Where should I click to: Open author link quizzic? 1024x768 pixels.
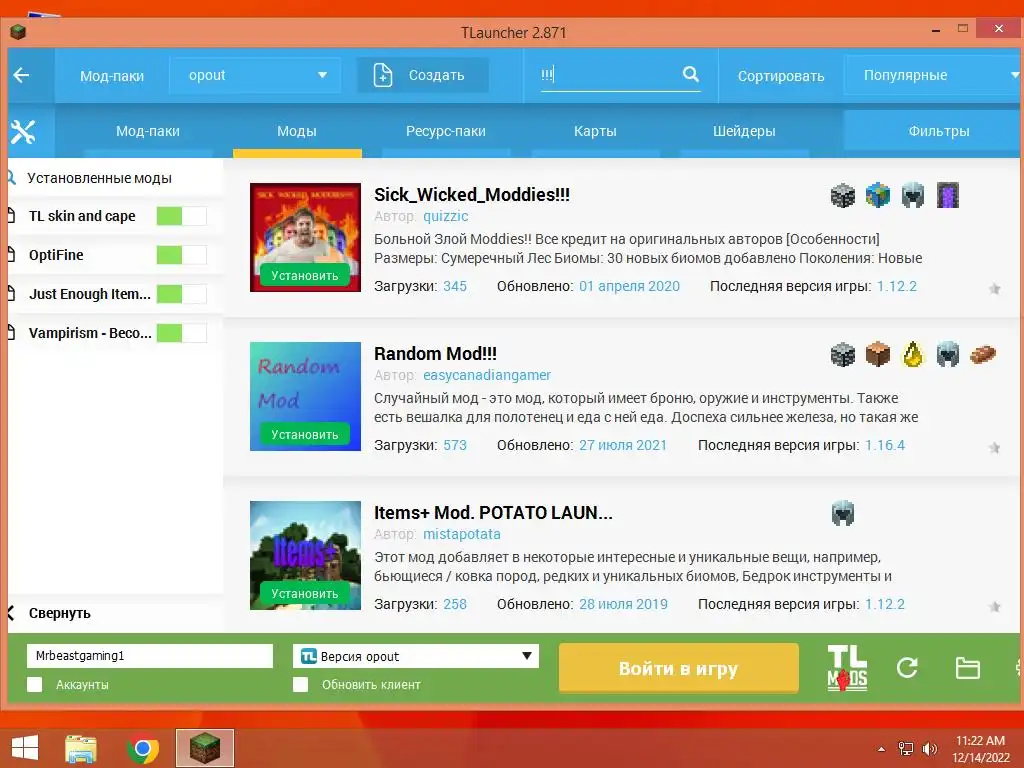pyautogui.click(x=445, y=216)
